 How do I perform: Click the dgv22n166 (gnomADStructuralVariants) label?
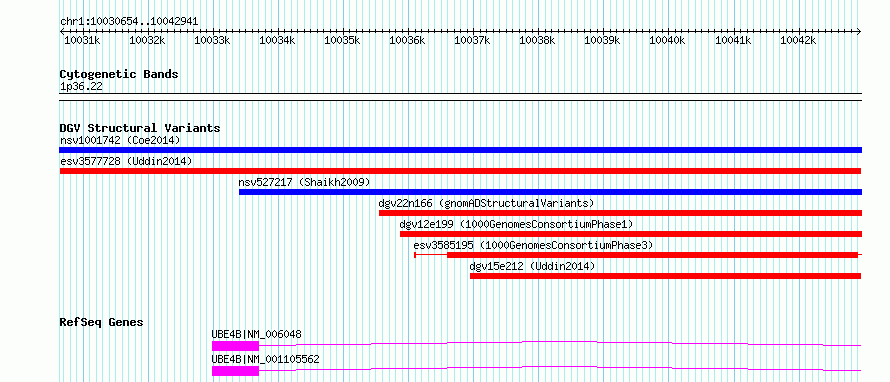coord(486,203)
